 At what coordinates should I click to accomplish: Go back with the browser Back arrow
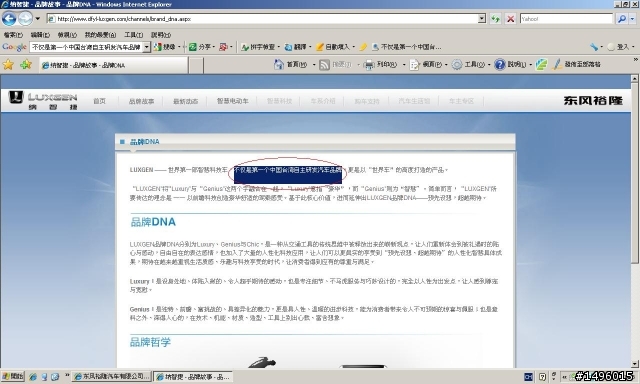[x=9, y=19]
